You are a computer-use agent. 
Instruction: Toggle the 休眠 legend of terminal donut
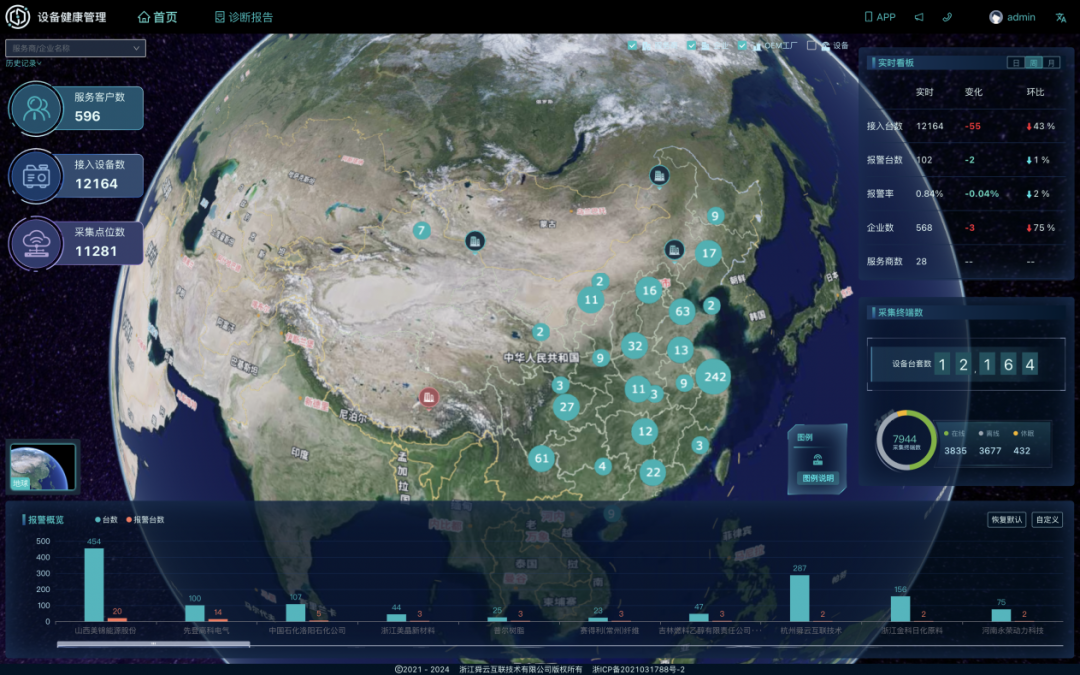click(x=1024, y=433)
